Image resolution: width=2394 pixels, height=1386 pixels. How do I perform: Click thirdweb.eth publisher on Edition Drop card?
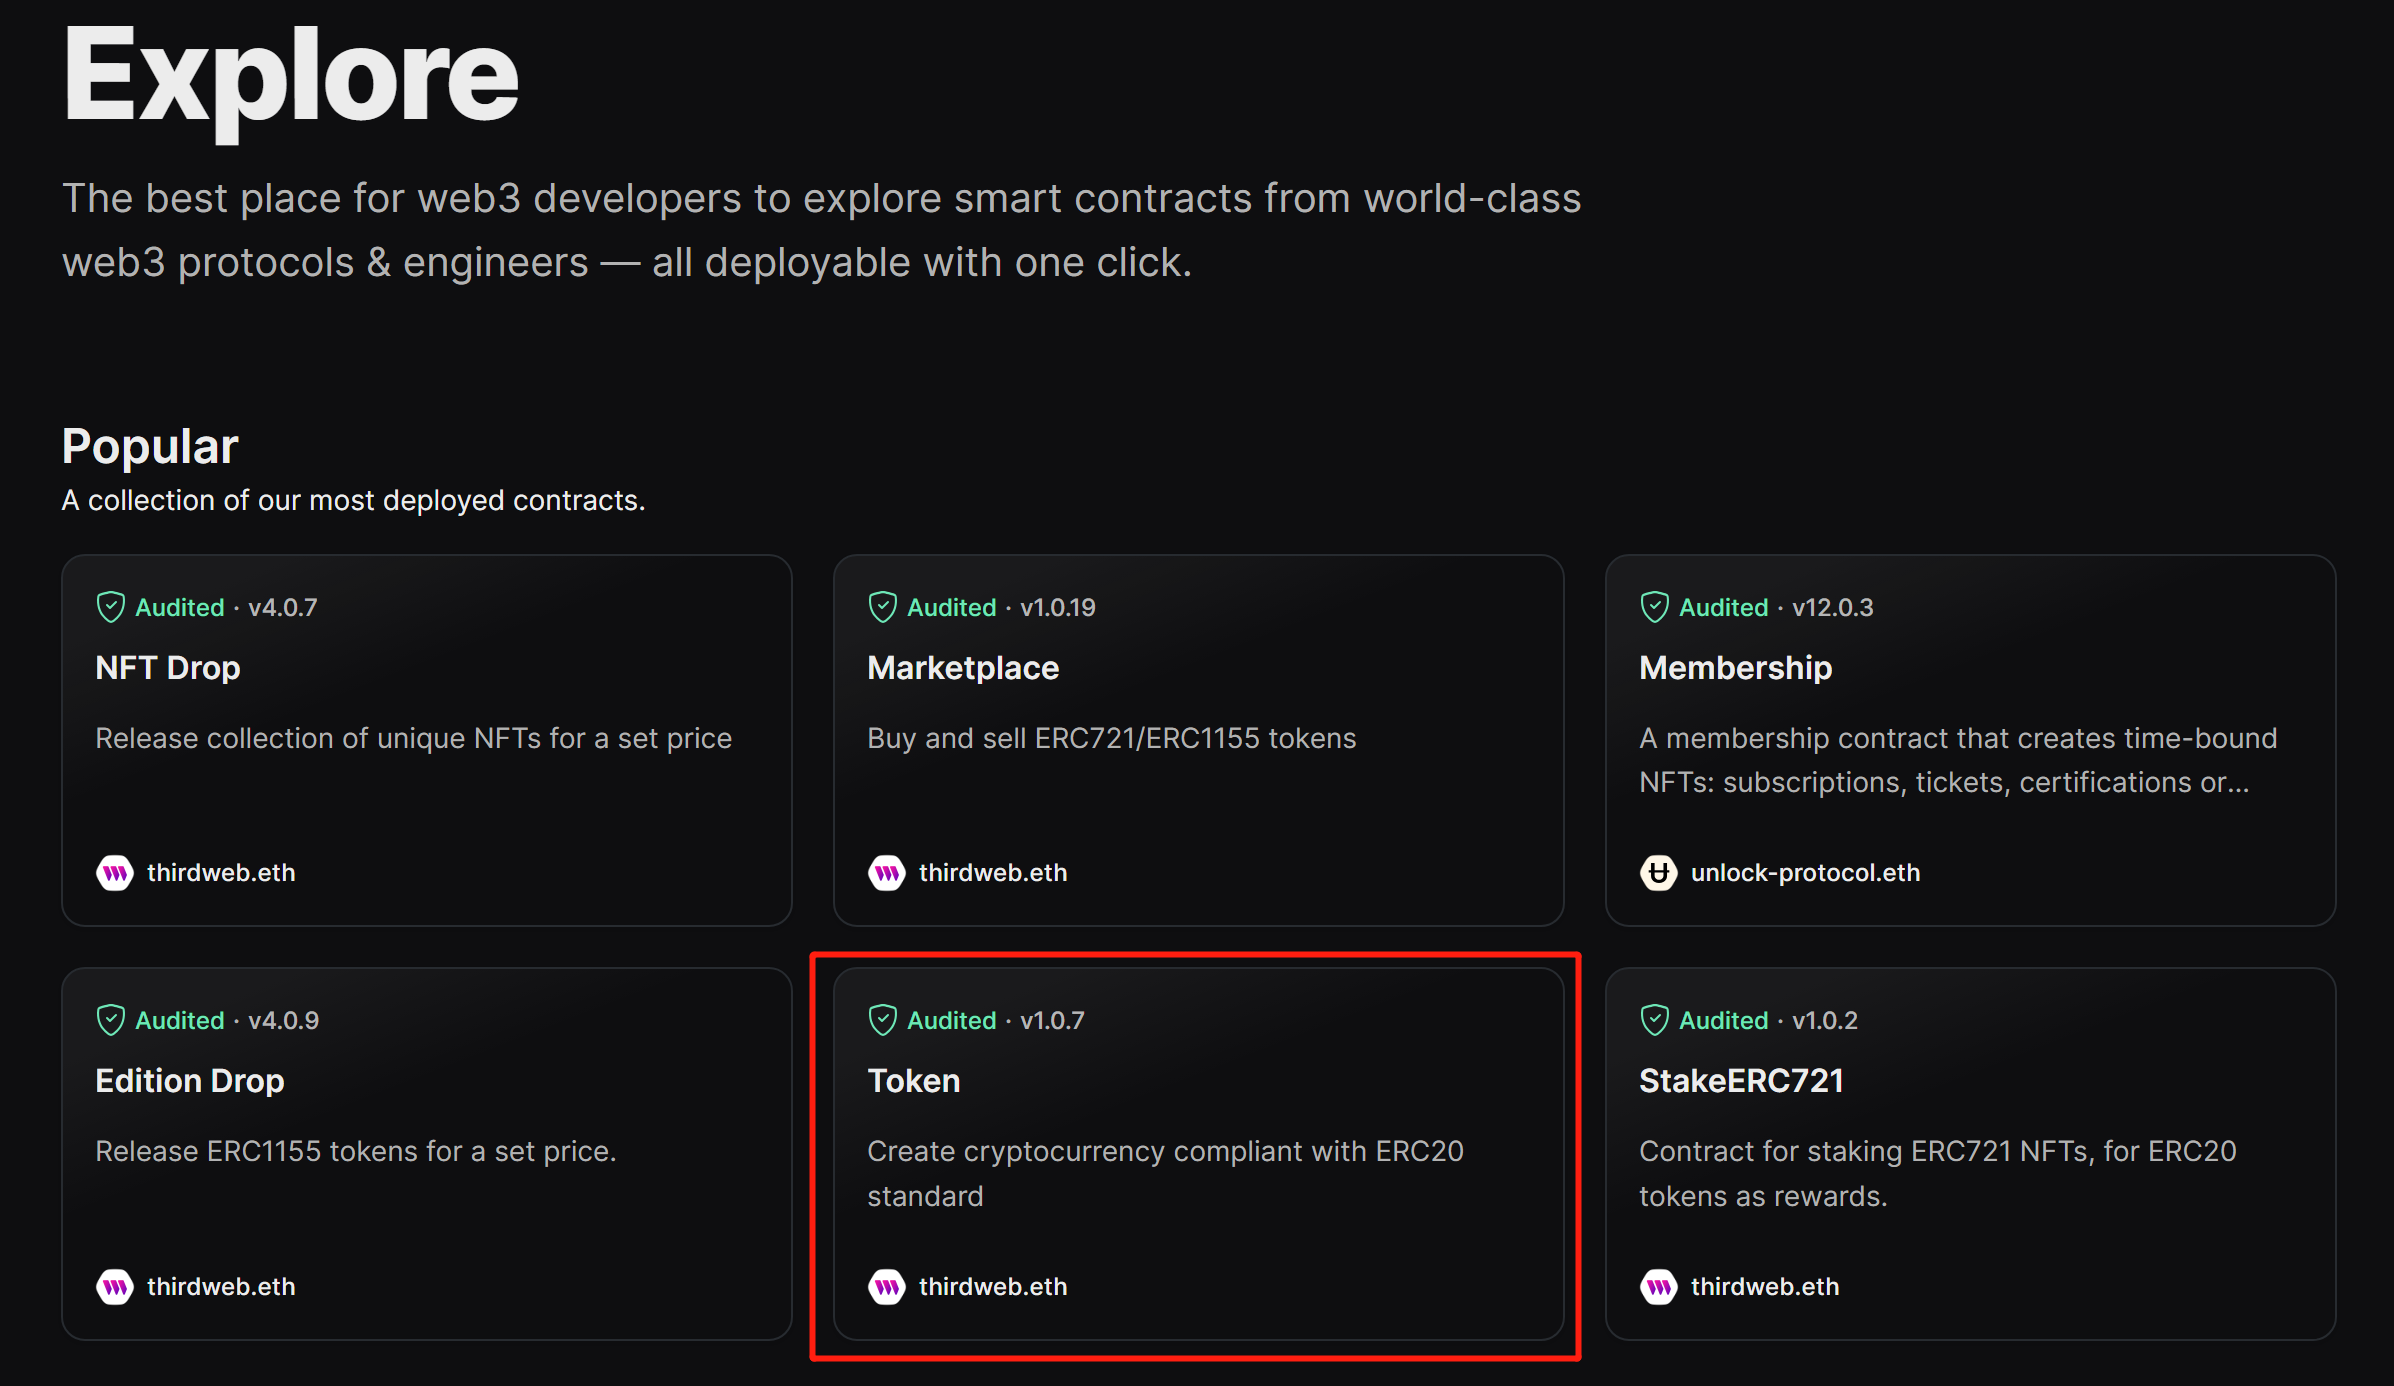(x=221, y=1286)
